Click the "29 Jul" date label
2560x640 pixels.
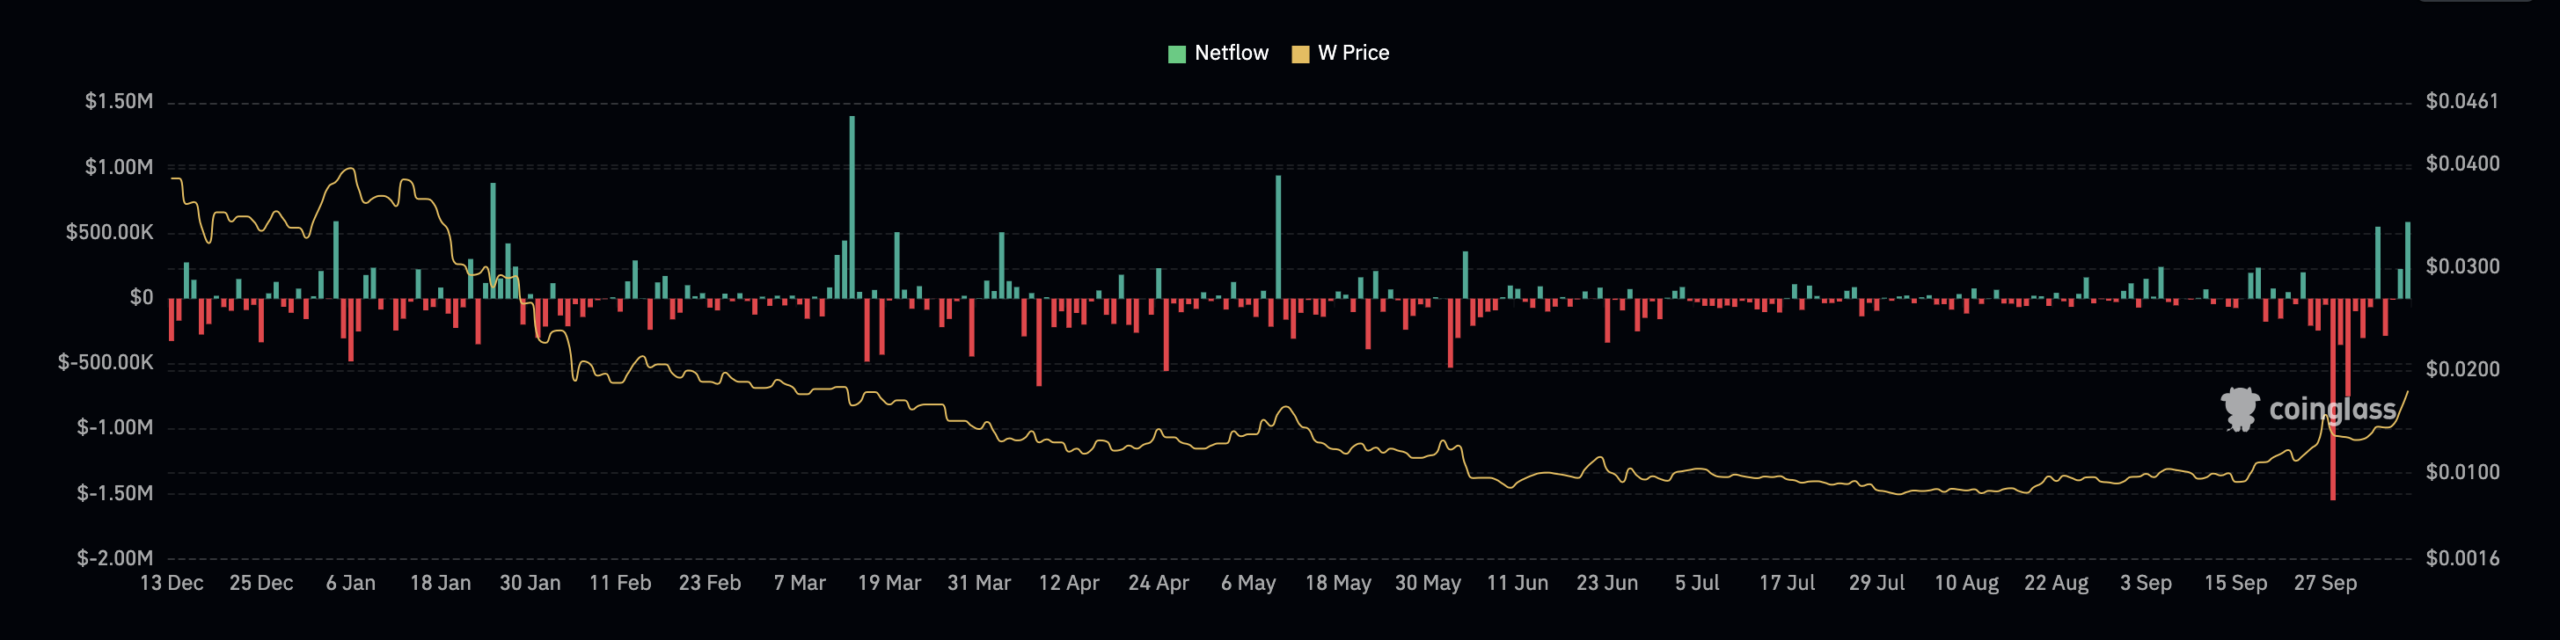point(1877,583)
